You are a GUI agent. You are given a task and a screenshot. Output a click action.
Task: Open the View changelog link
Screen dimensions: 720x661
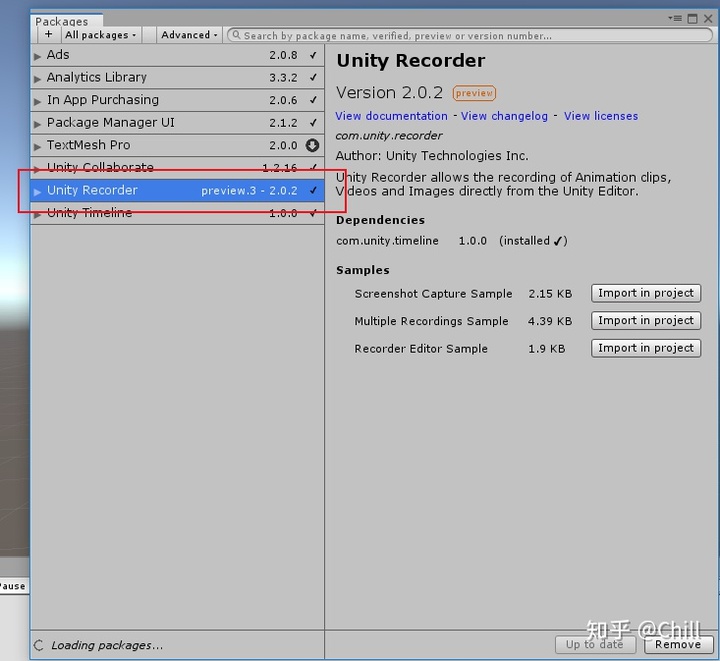tap(504, 116)
